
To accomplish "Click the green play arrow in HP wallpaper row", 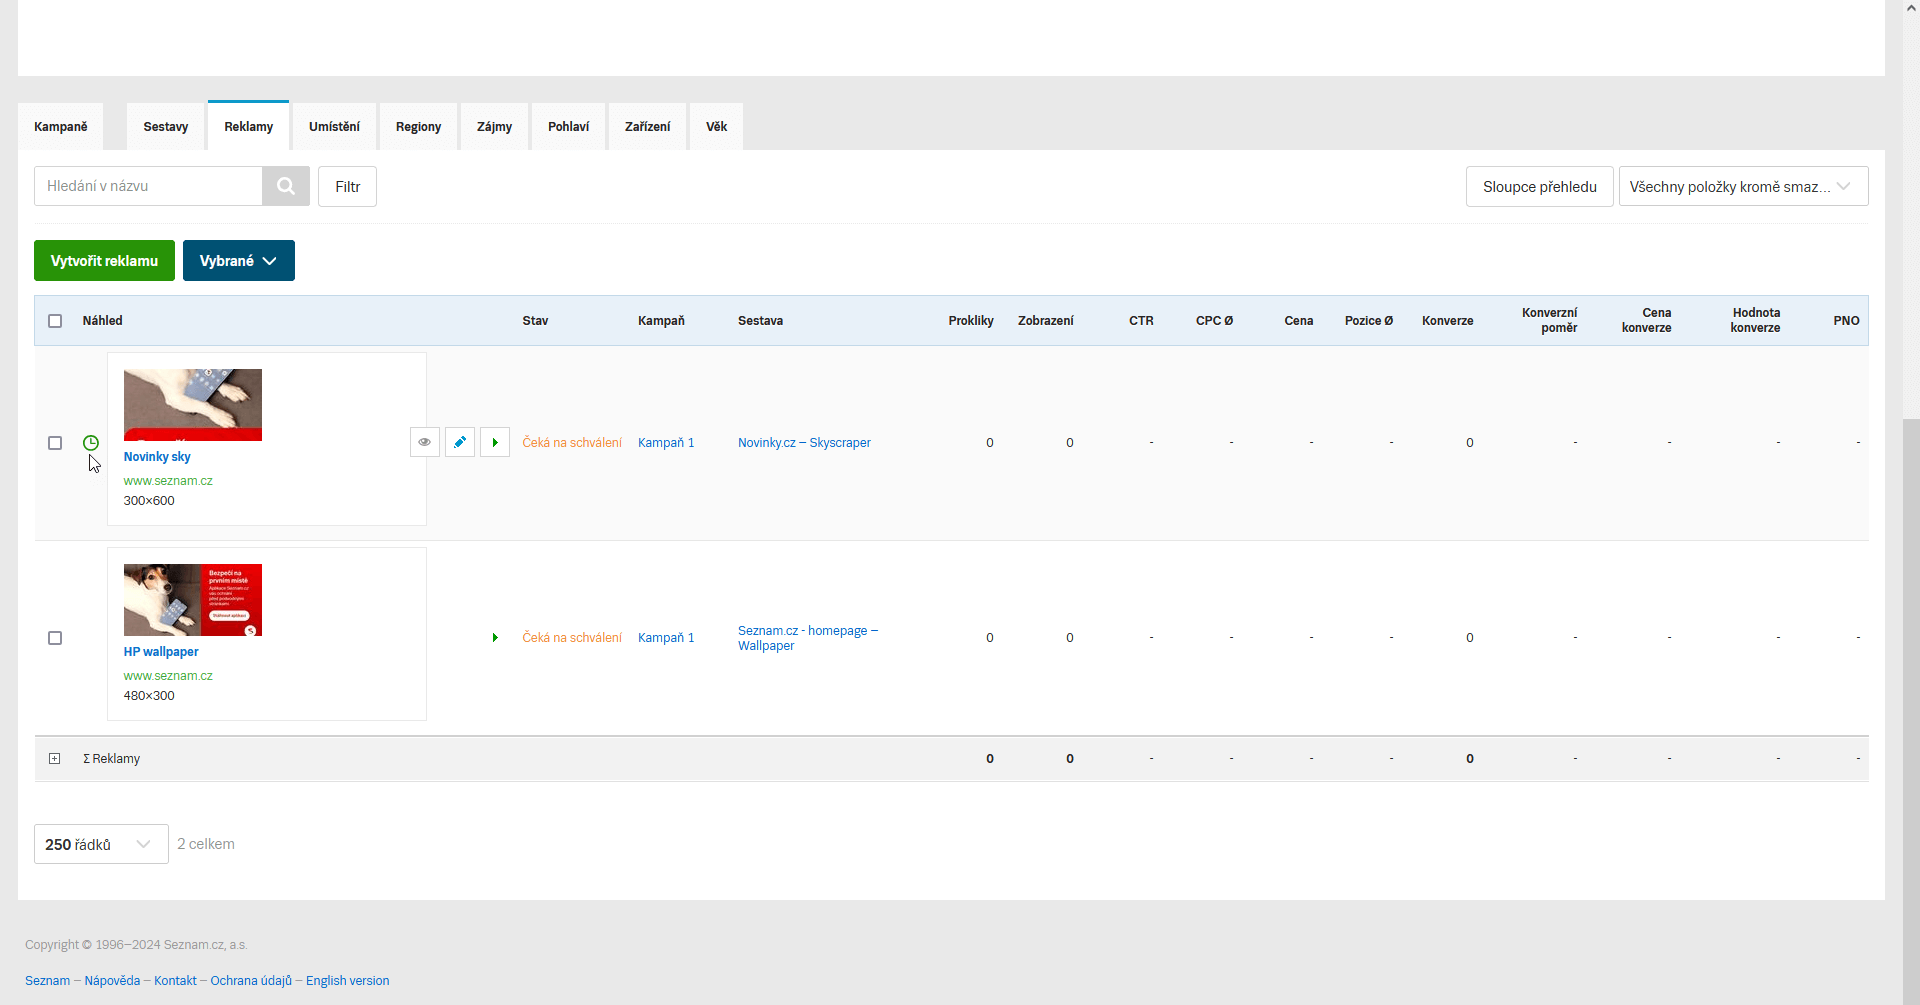I will click(495, 638).
